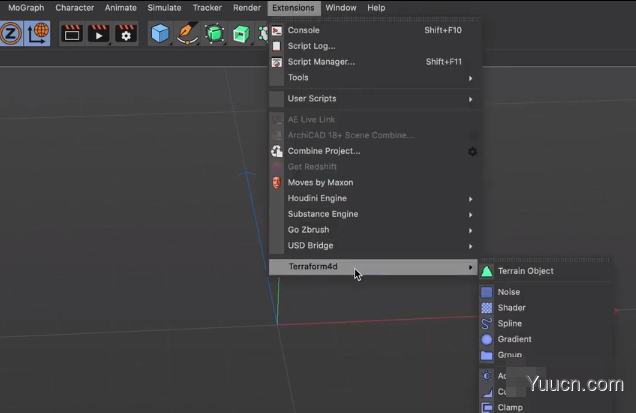
Task: Open the Character menu
Action: pos(75,8)
